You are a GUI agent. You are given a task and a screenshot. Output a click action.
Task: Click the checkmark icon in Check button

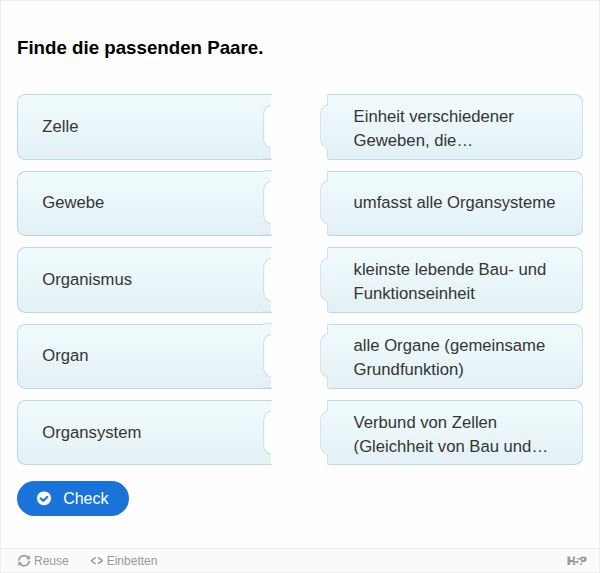click(44, 498)
